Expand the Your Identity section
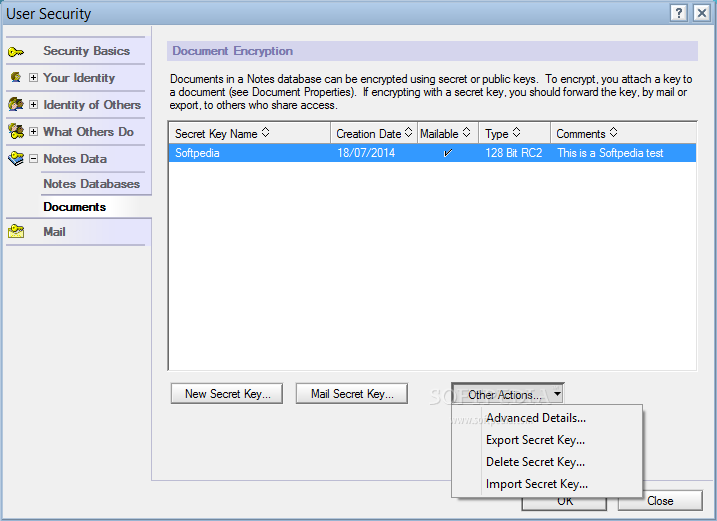The height and width of the screenshot is (521, 717). click(33, 77)
